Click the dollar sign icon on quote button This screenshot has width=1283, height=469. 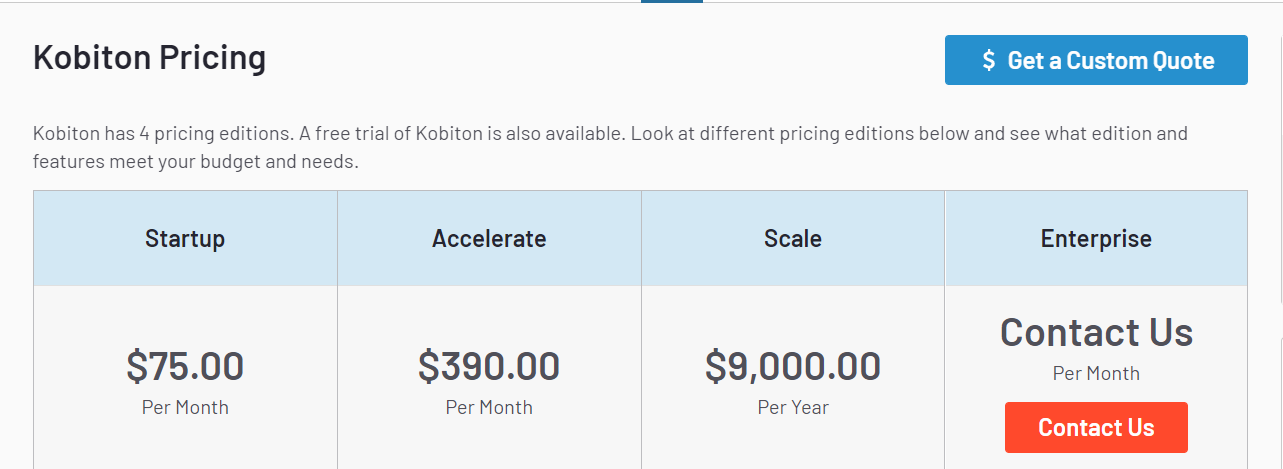pos(989,61)
